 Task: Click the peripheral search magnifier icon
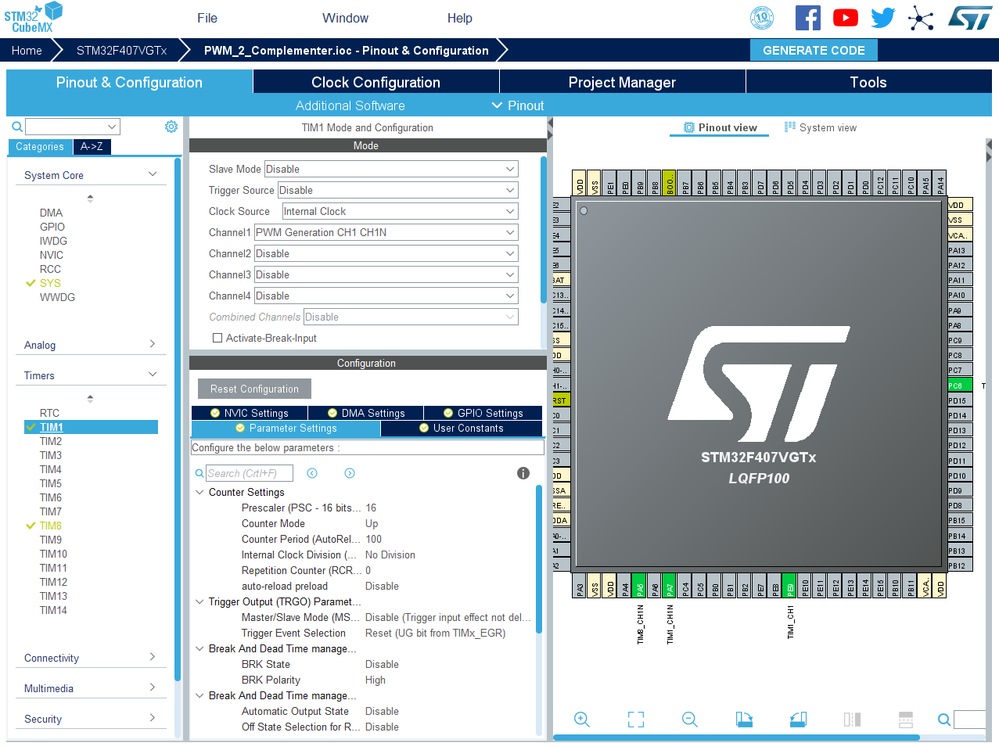pos(17,127)
